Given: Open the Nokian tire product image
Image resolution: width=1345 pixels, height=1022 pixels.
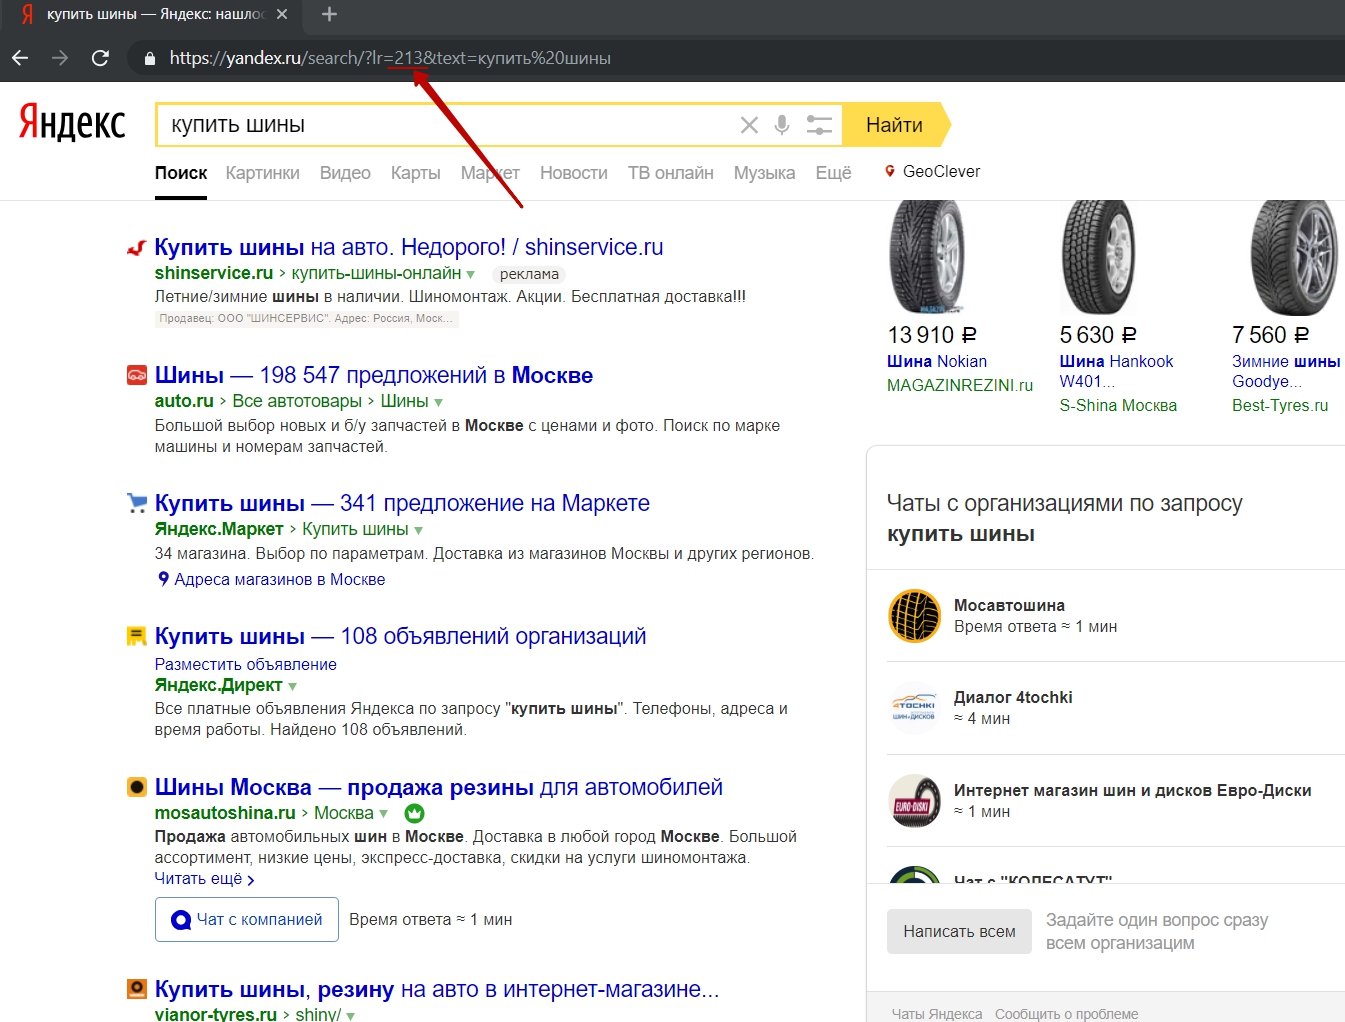Looking at the screenshot, I should (927, 257).
